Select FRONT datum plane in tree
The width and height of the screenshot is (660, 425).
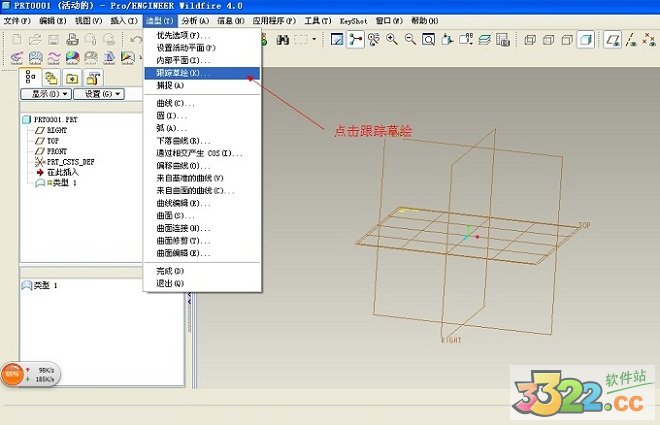51,151
